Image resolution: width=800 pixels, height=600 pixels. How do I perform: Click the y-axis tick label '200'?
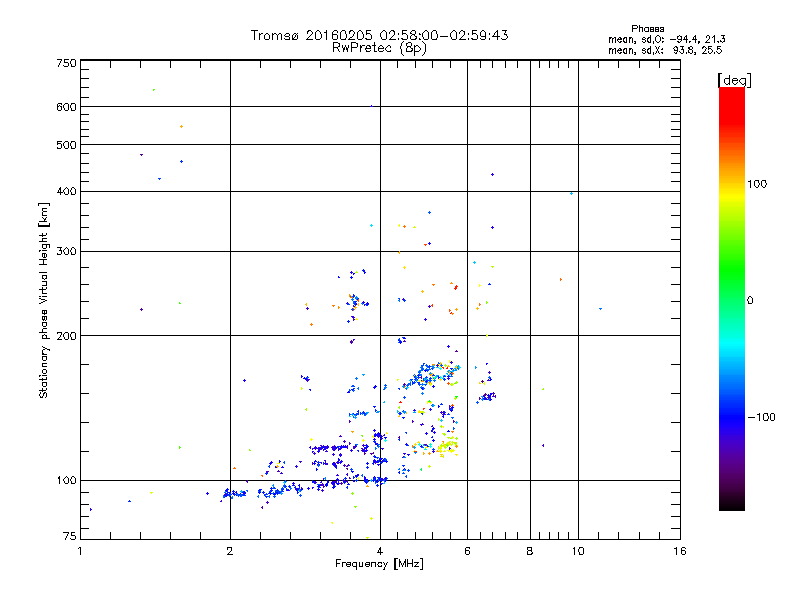tap(66, 336)
